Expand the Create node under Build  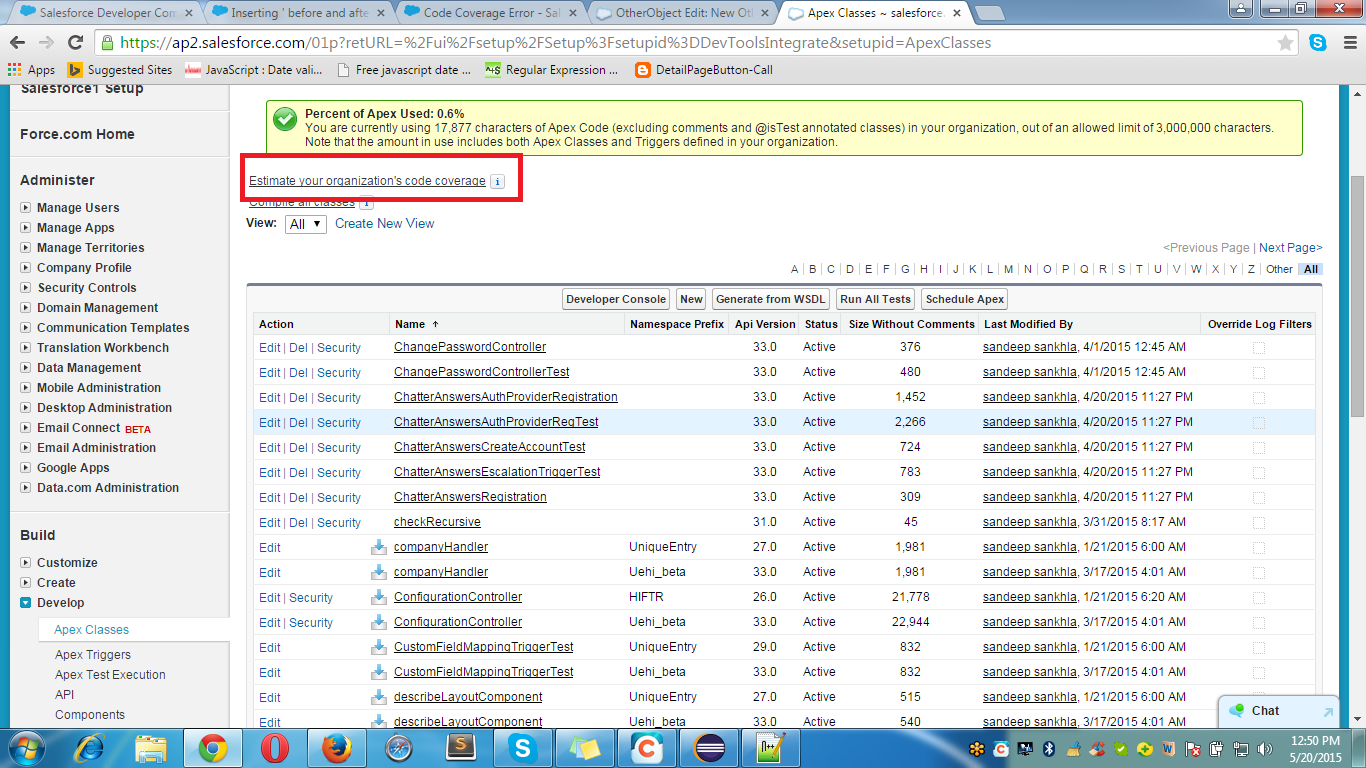(x=26, y=583)
